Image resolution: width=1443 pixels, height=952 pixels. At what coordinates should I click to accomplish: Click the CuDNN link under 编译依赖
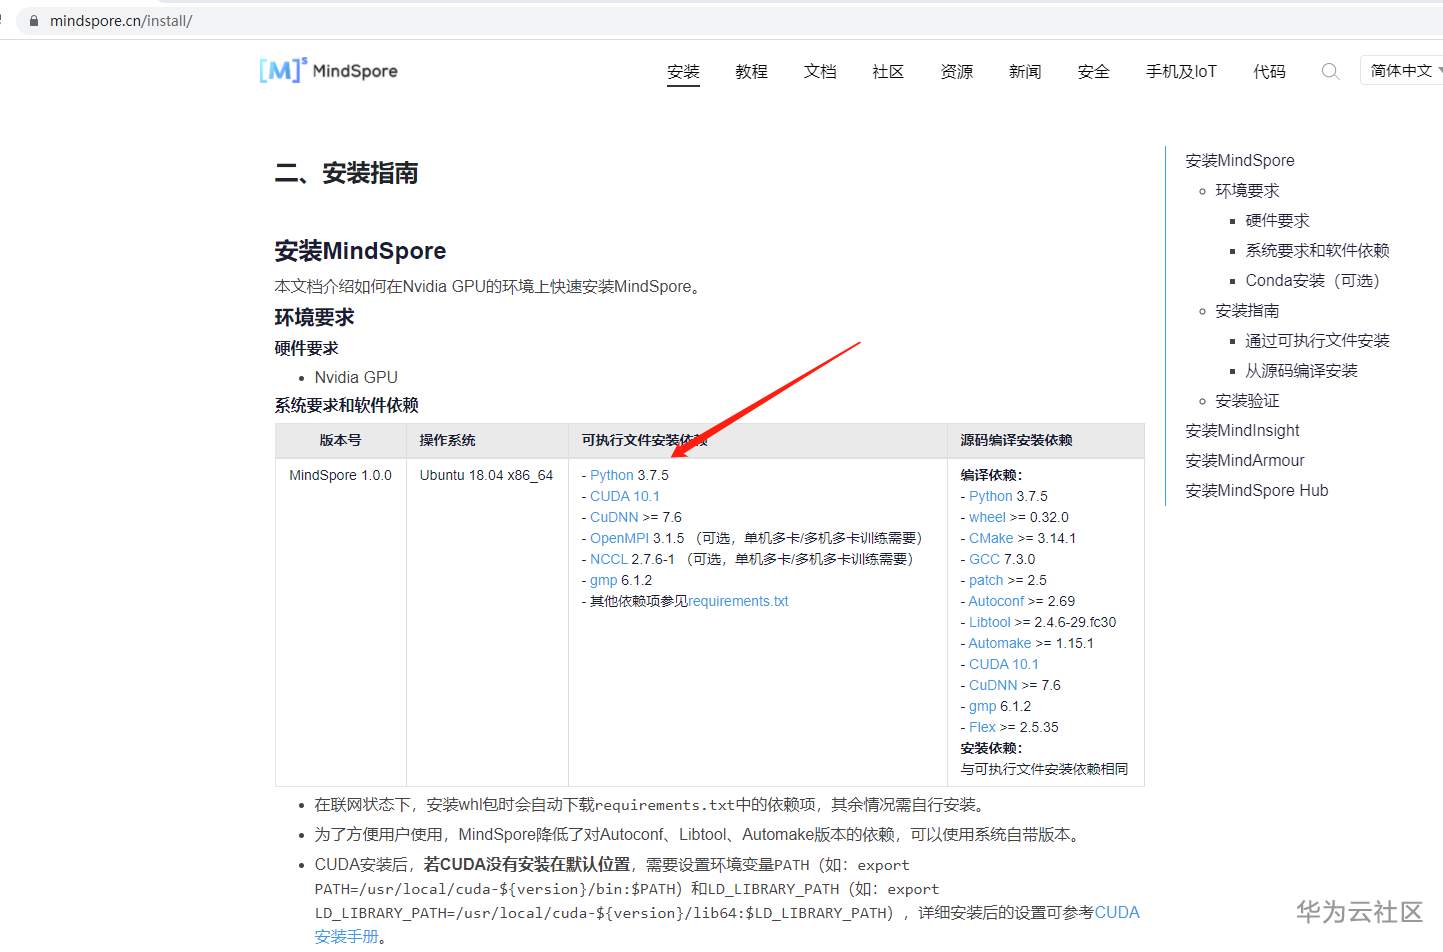[x=993, y=685]
